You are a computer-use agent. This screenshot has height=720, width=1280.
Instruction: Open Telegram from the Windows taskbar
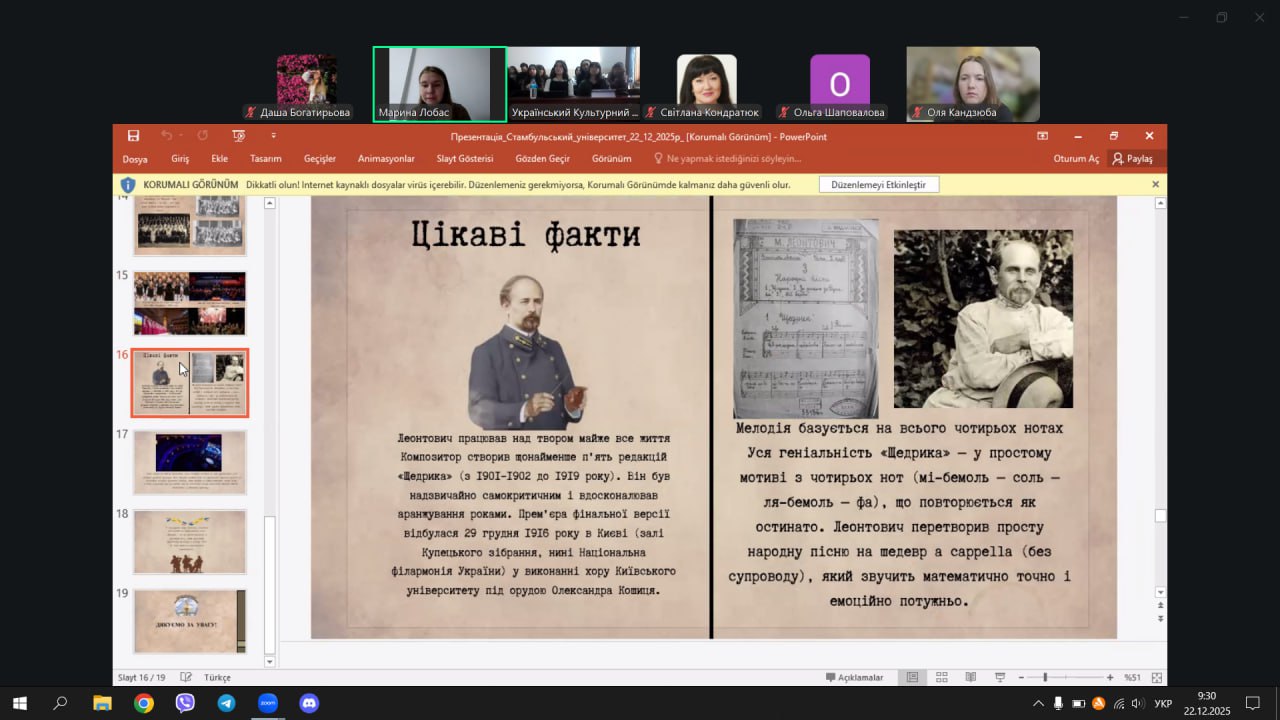click(226, 703)
